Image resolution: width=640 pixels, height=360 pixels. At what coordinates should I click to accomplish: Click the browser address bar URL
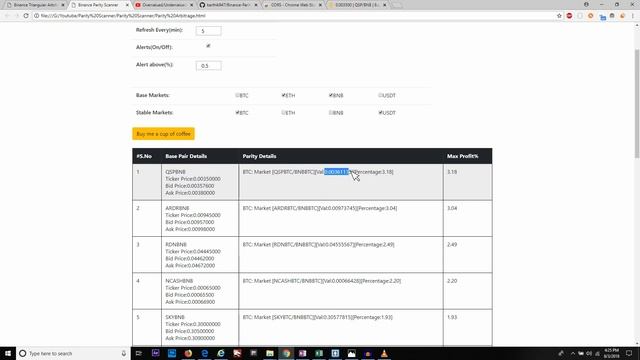[123, 16]
